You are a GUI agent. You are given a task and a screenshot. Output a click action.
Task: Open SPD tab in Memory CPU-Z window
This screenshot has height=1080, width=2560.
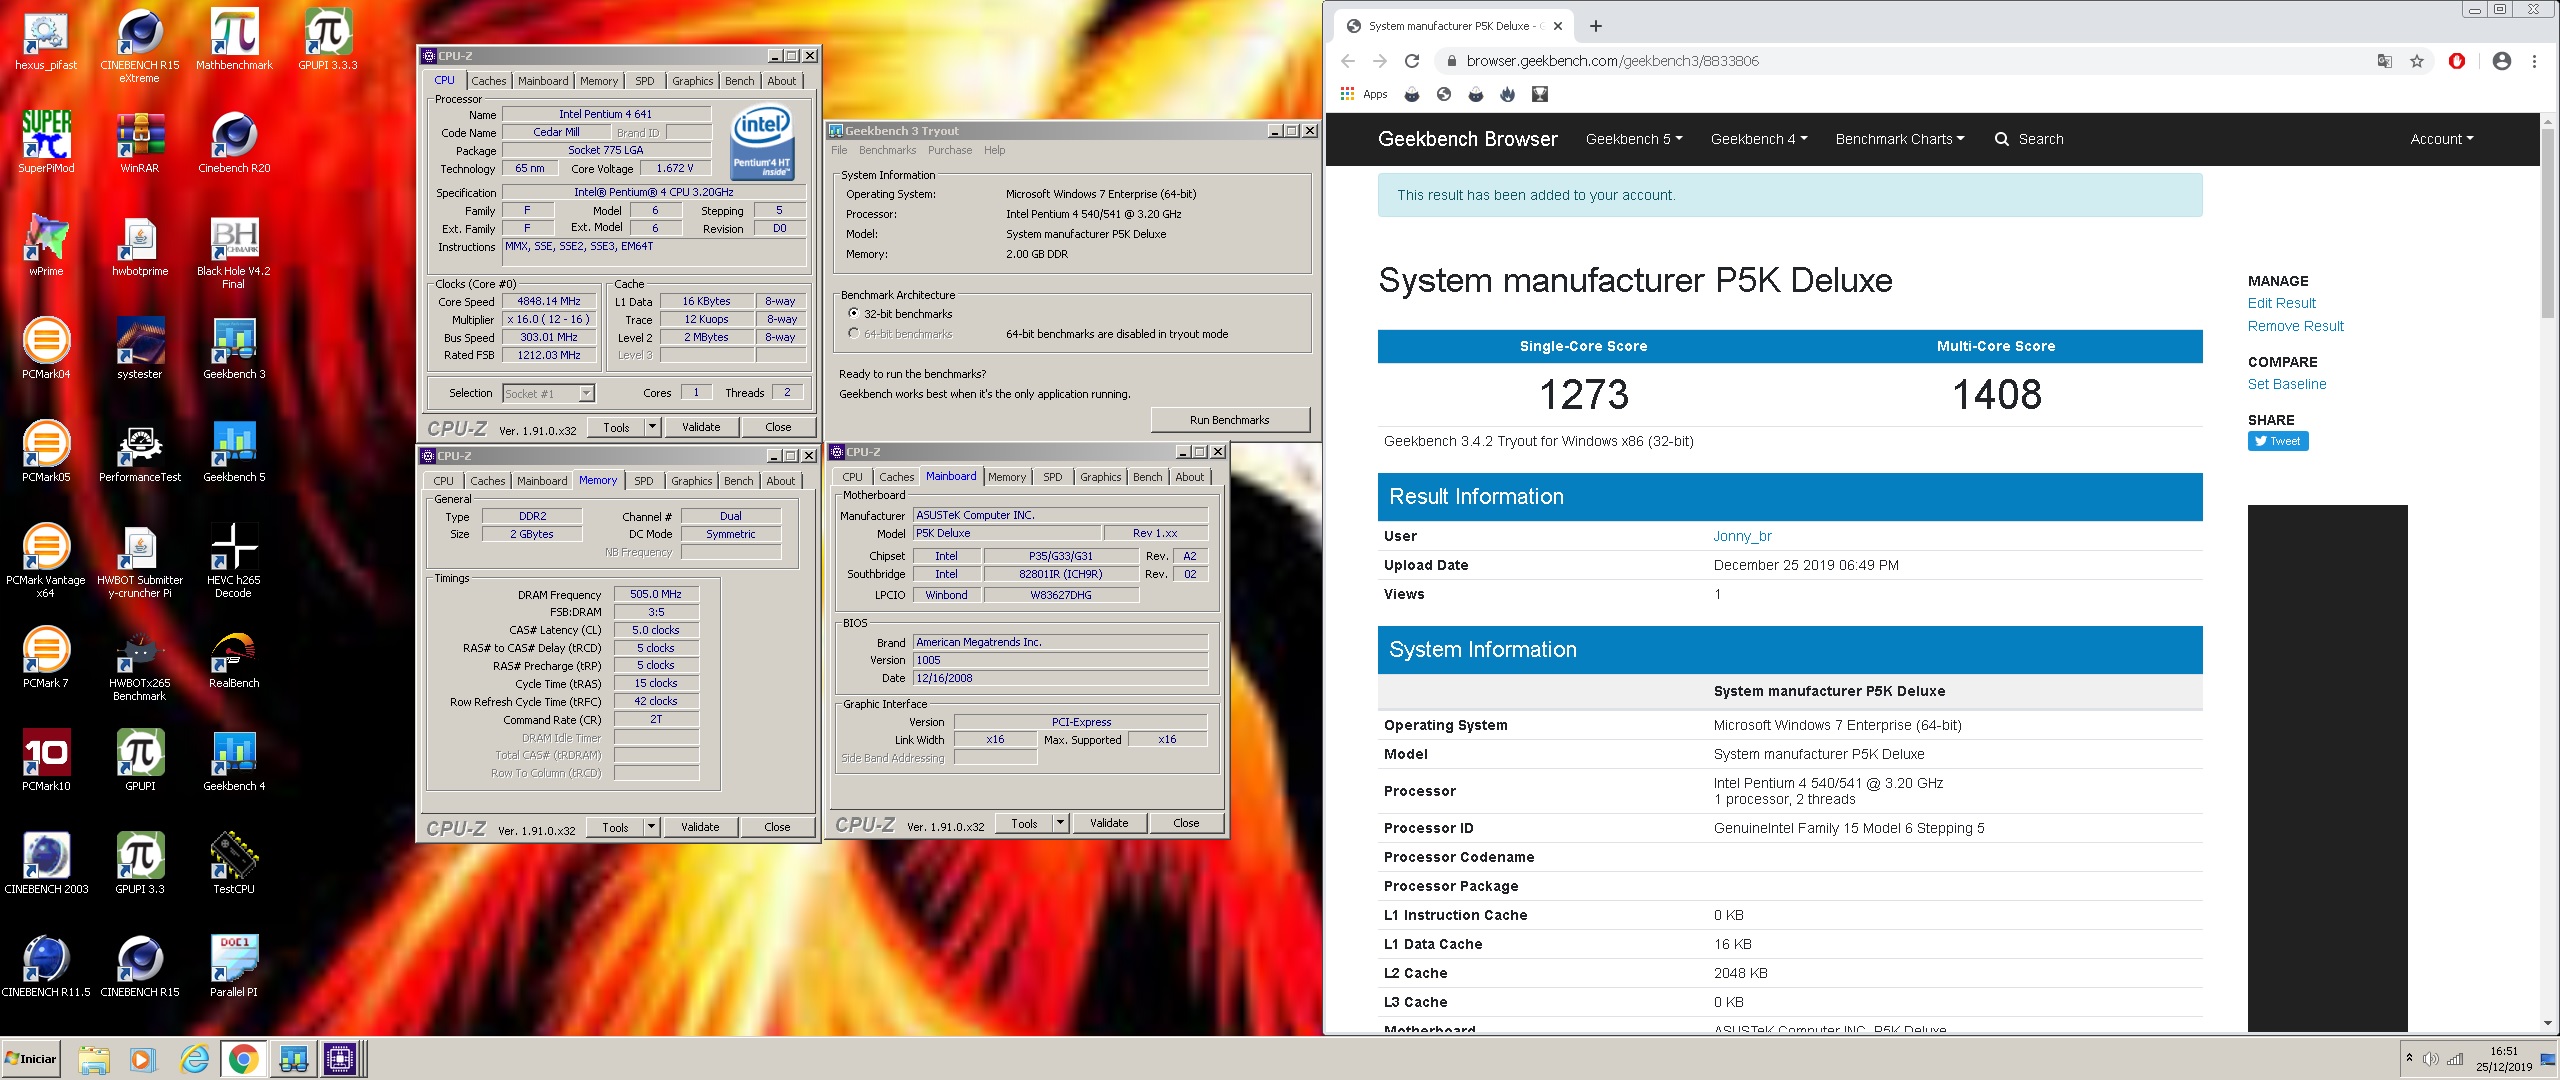644,481
